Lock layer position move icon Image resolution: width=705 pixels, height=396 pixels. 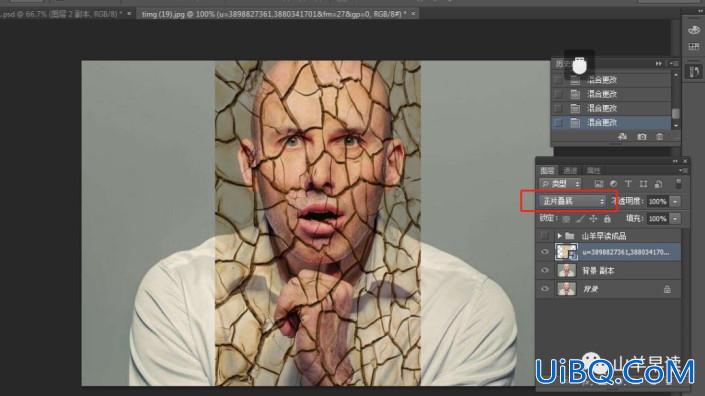pyautogui.click(x=593, y=219)
